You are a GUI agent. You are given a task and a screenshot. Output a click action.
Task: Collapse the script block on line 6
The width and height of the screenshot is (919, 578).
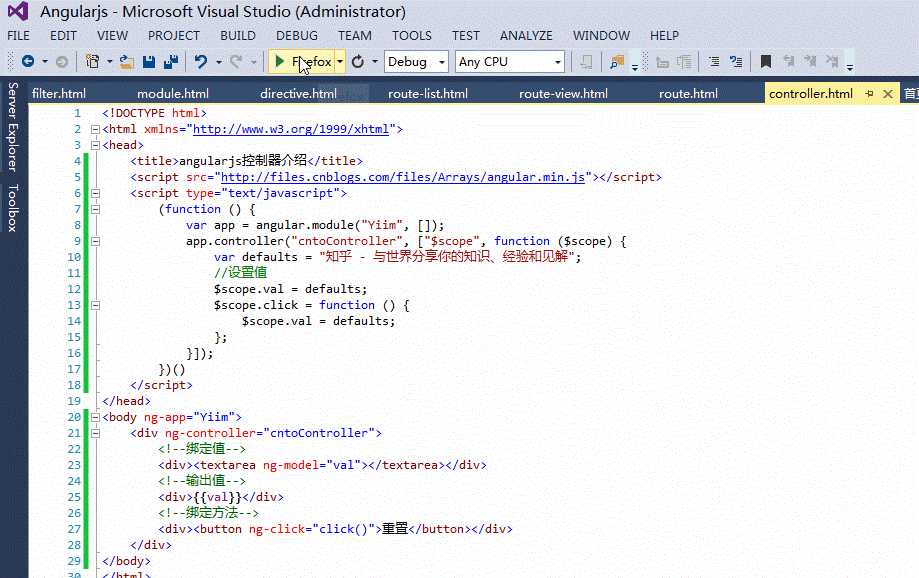tap(95, 193)
